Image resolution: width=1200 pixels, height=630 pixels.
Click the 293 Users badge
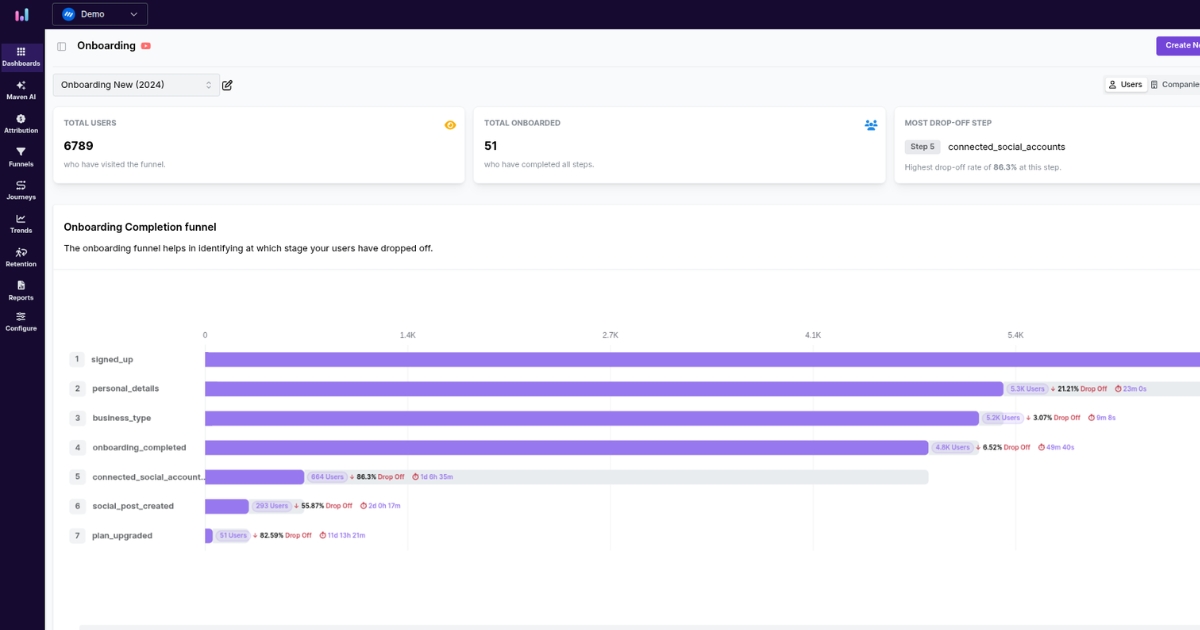click(271, 507)
